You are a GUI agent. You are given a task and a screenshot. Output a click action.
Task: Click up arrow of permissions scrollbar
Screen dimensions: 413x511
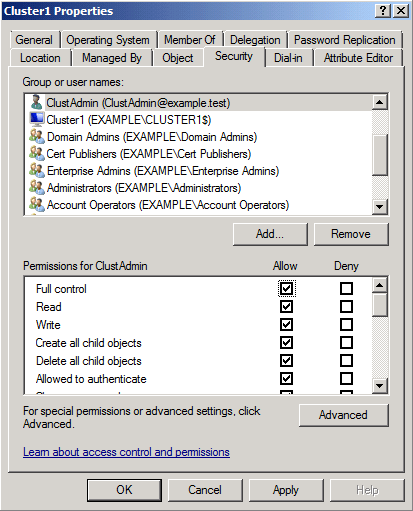pos(380,285)
